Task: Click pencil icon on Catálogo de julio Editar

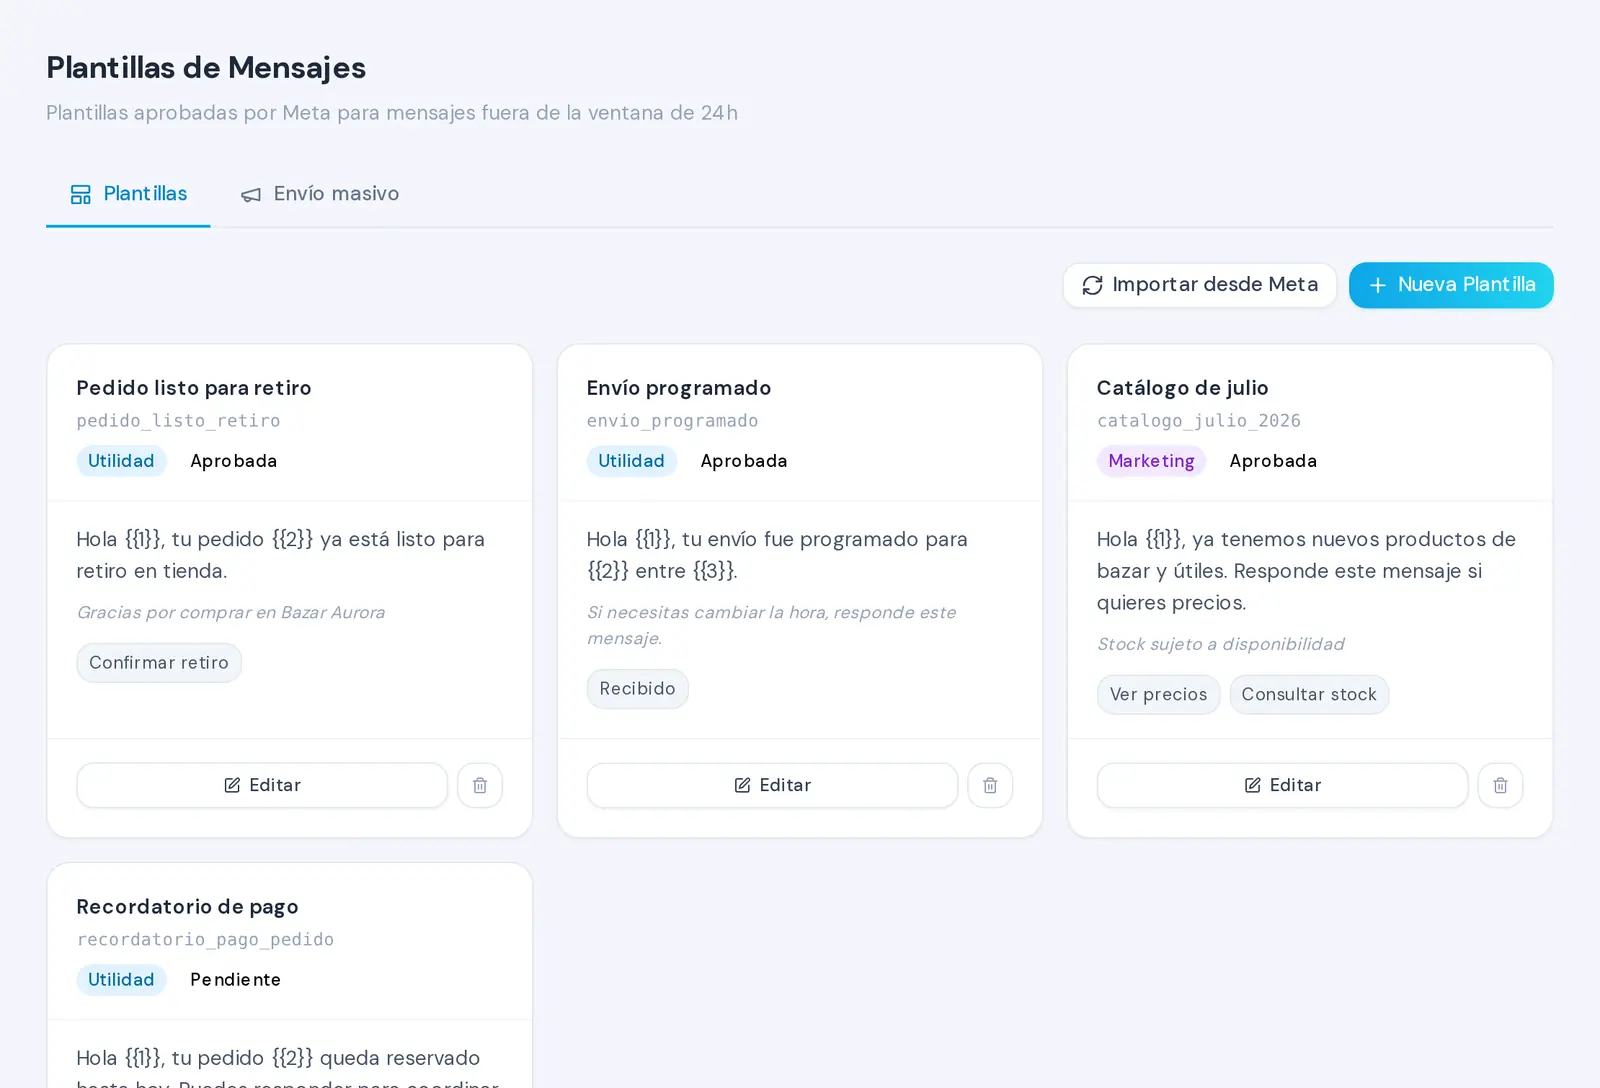Action: (x=1252, y=785)
